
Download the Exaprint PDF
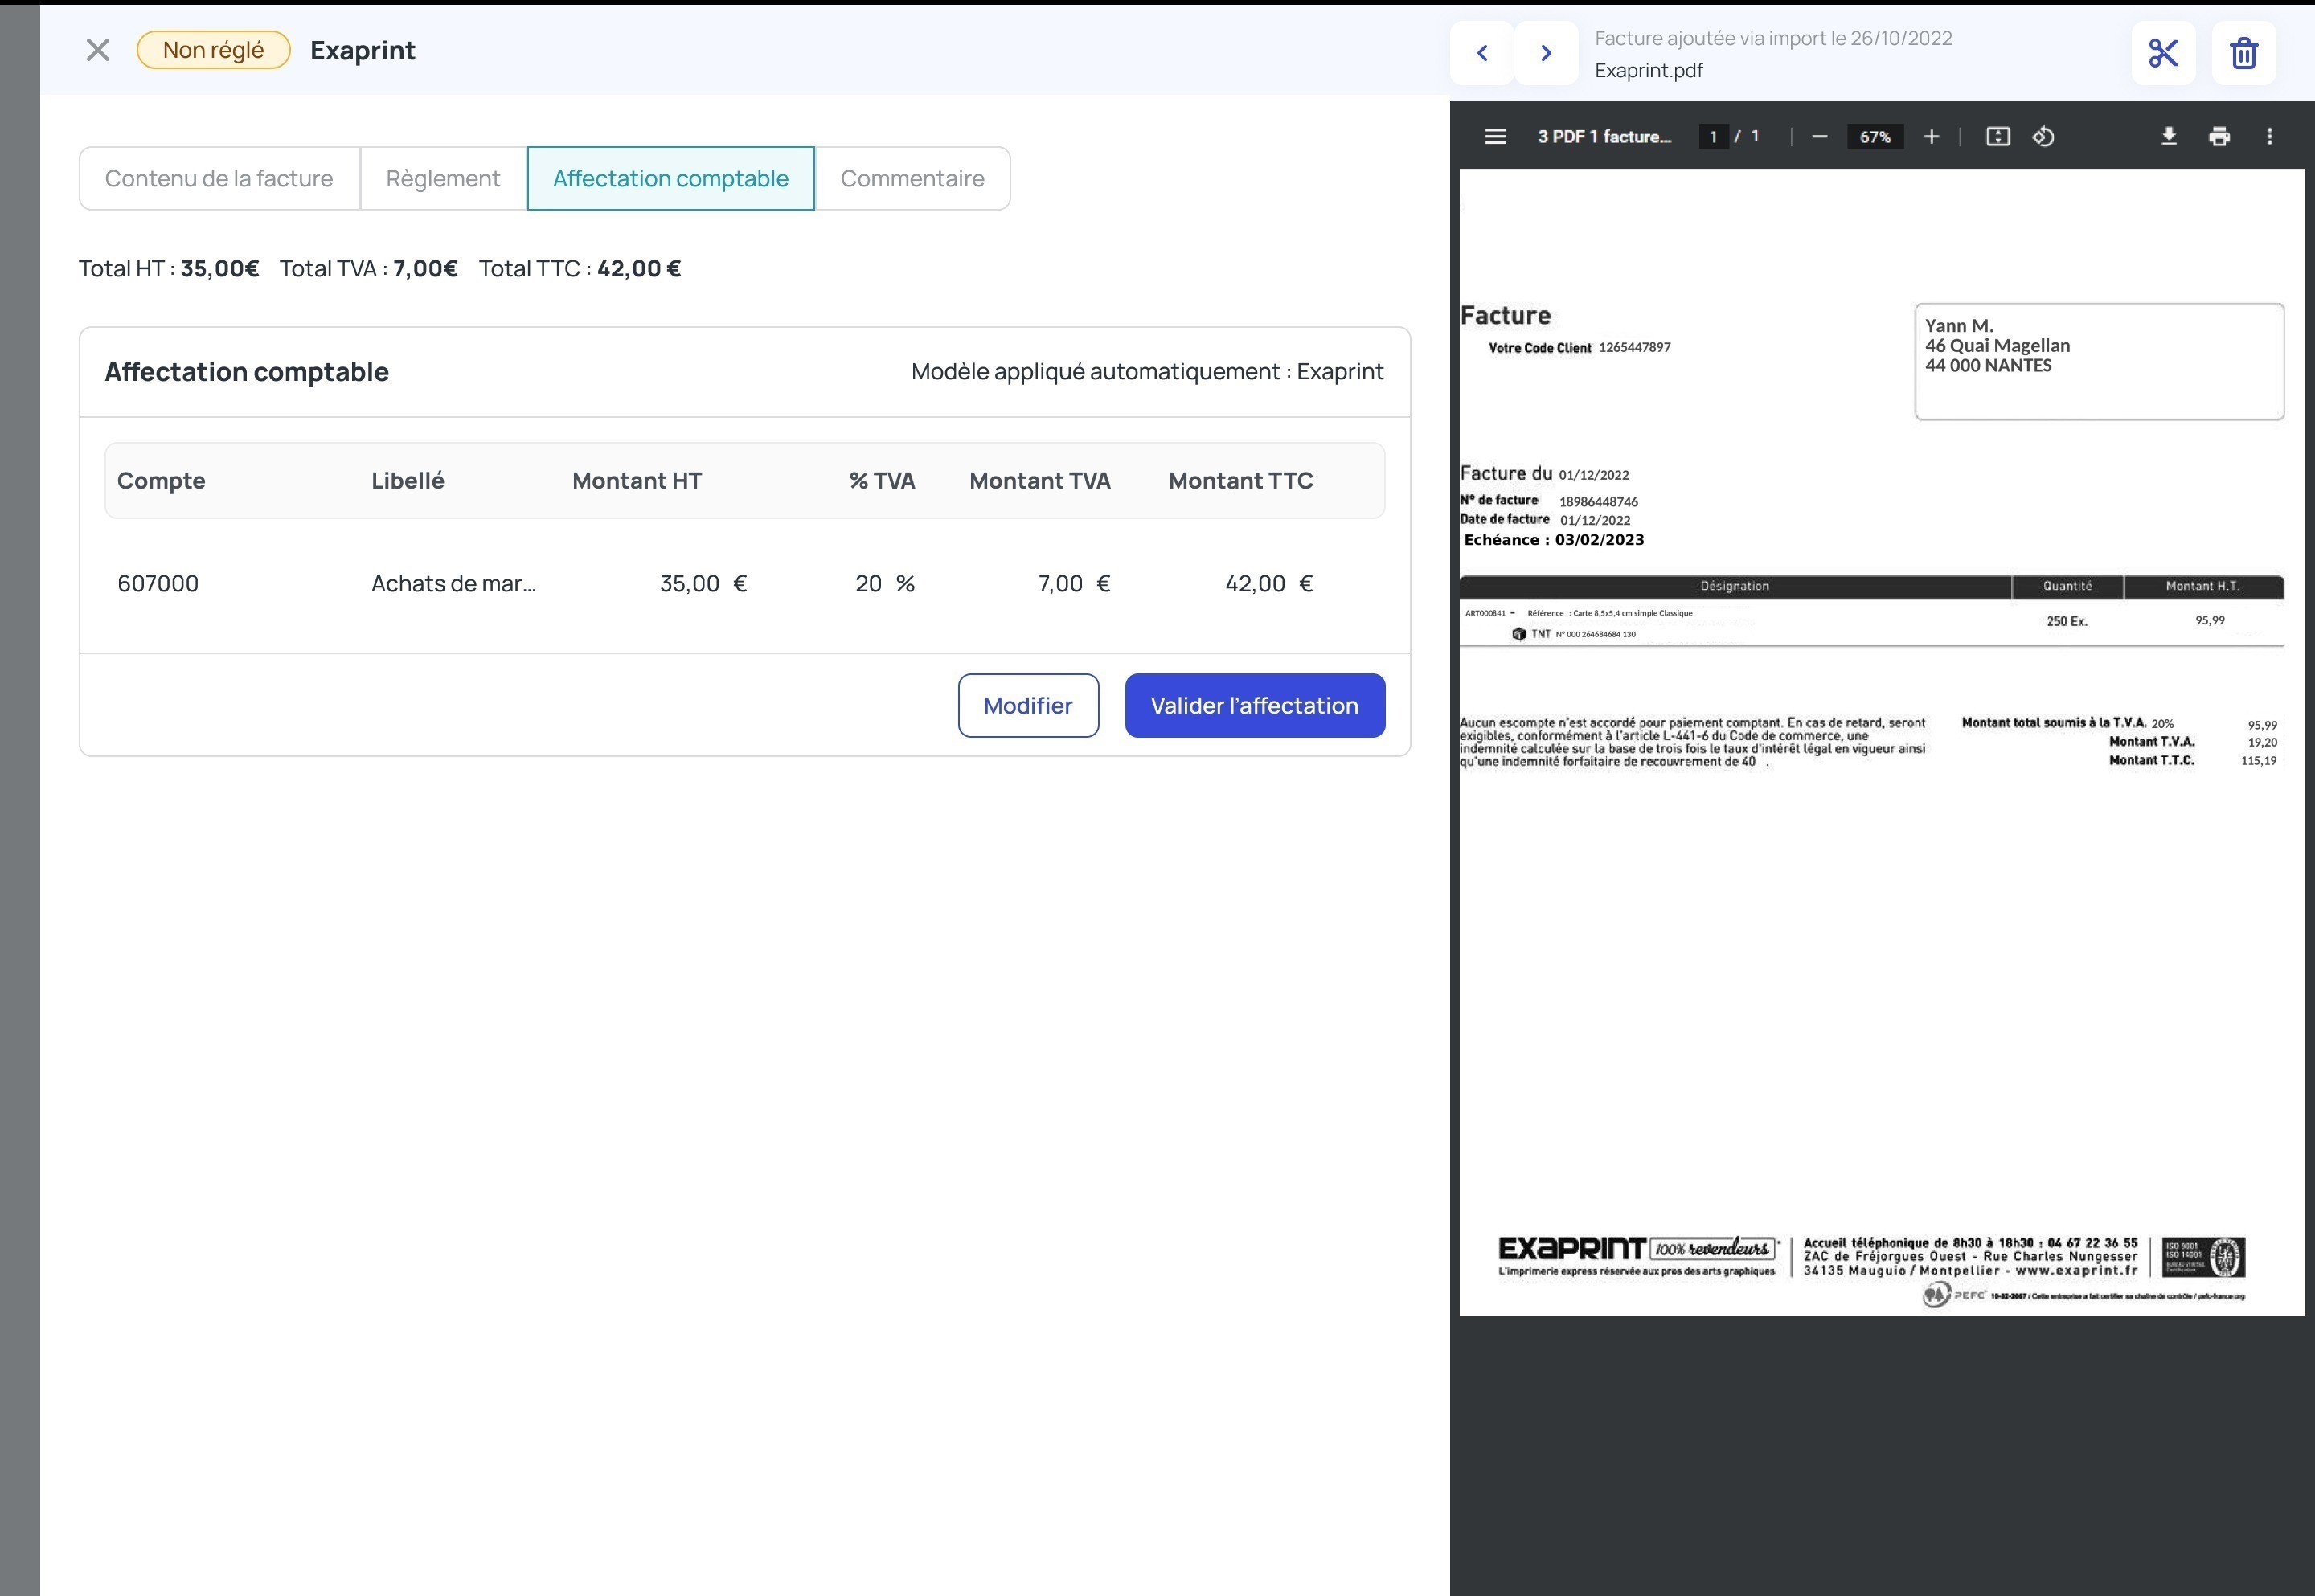2168,137
